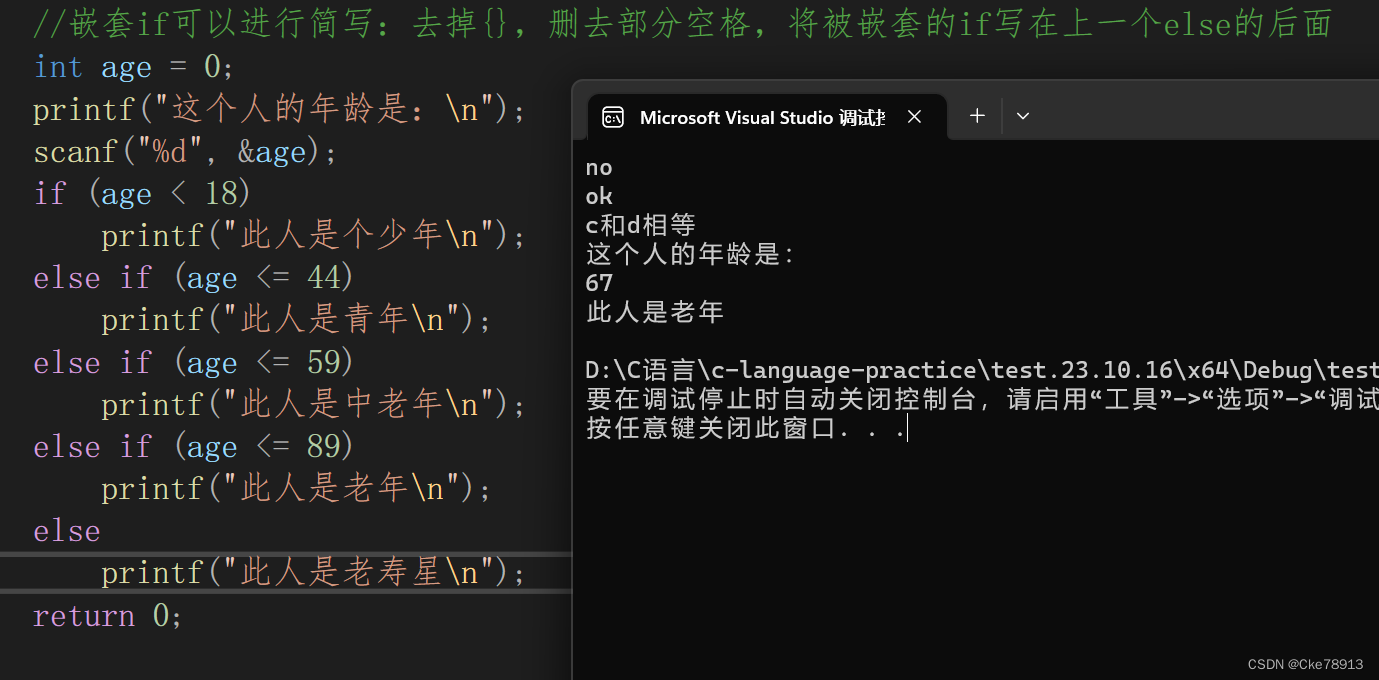The height and width of the screenshot is (680, 1379).
Task: Click the line "int age = 0;"
Action: coord(133,68)
